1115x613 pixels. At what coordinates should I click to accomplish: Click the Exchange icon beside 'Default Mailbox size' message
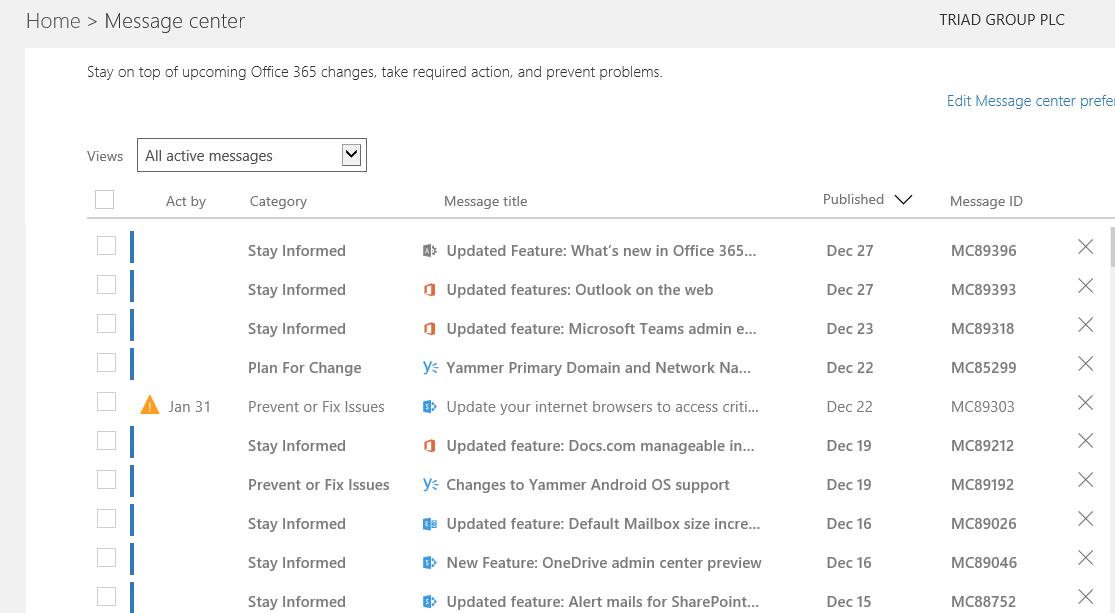point(430,524)
